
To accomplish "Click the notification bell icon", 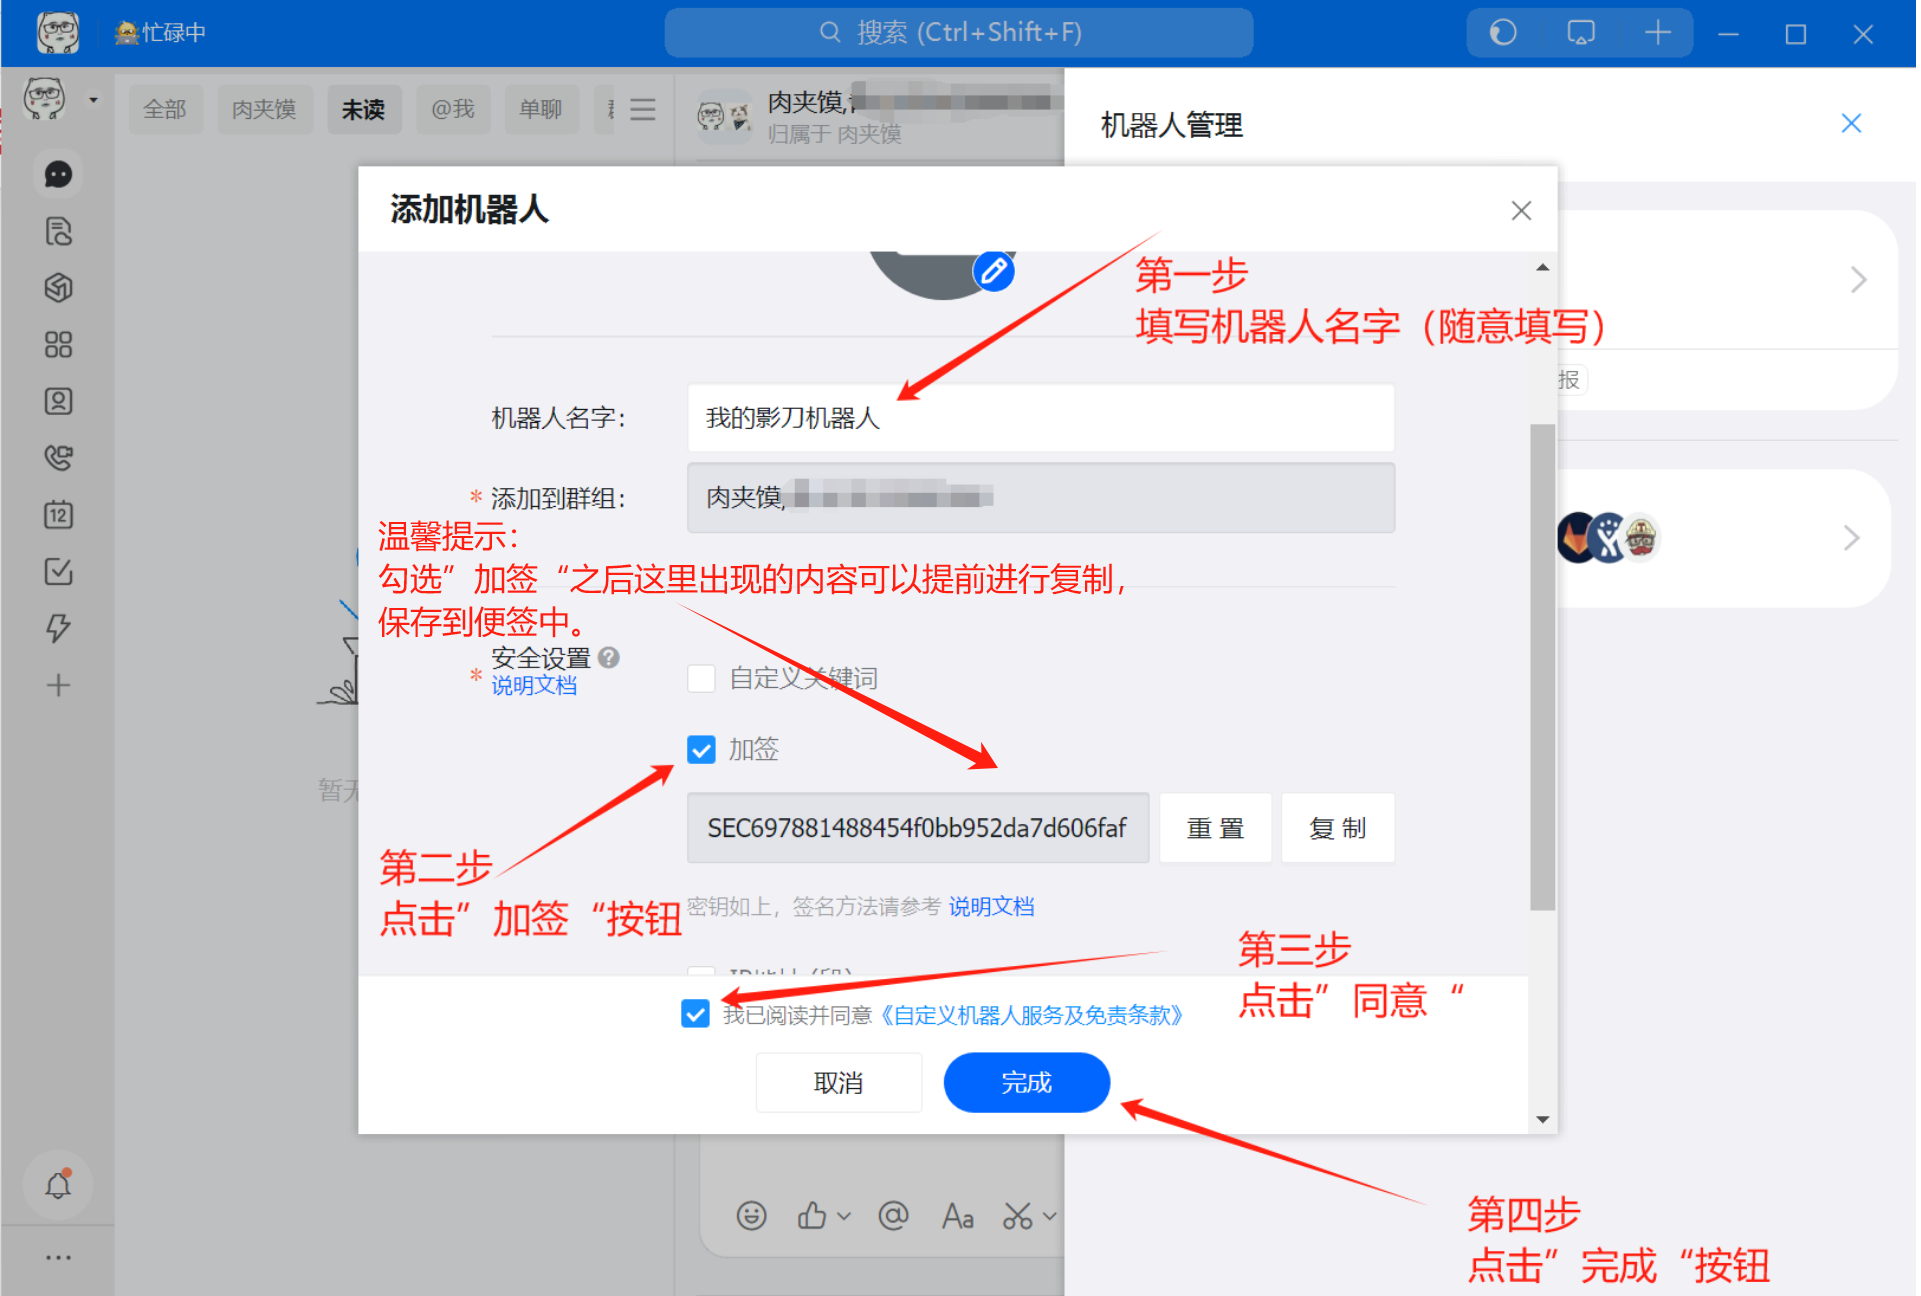I will (x=58, y=1186).
